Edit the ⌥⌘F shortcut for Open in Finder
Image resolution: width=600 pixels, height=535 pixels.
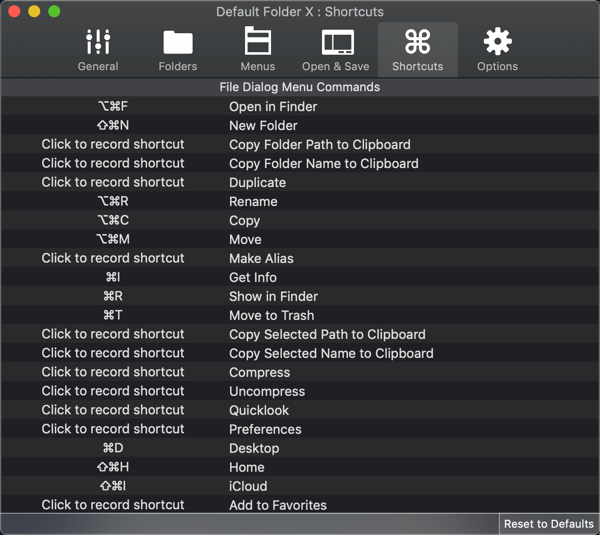coord(113,106)
